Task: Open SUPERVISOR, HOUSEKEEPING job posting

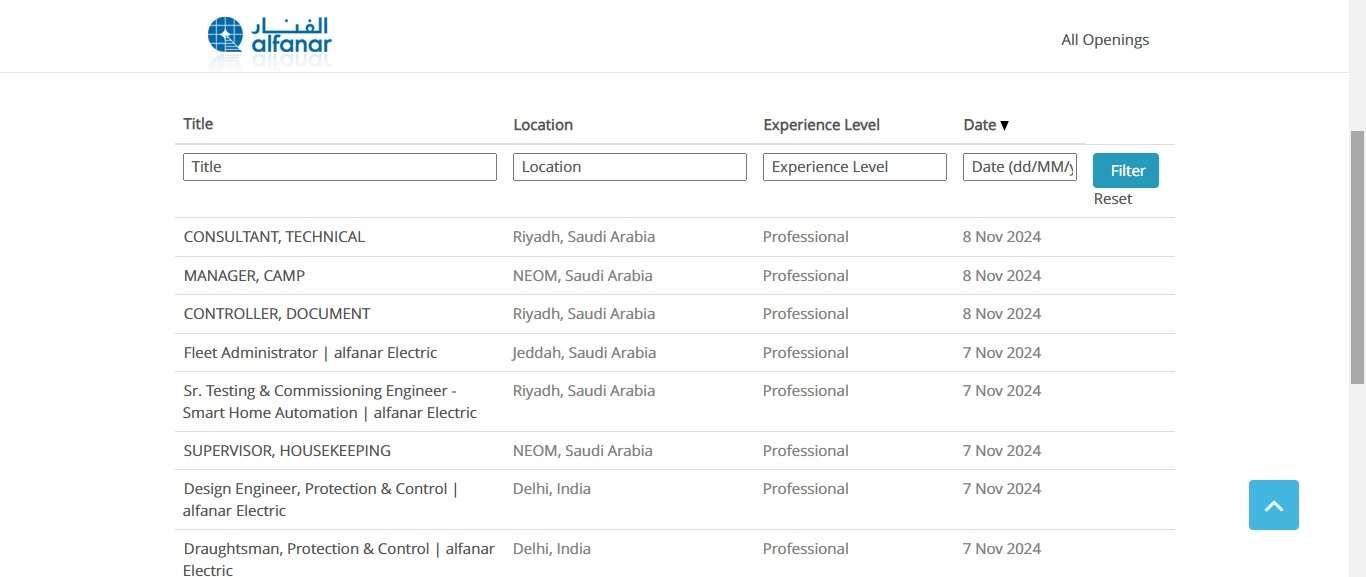Action: tap(287, 451)
